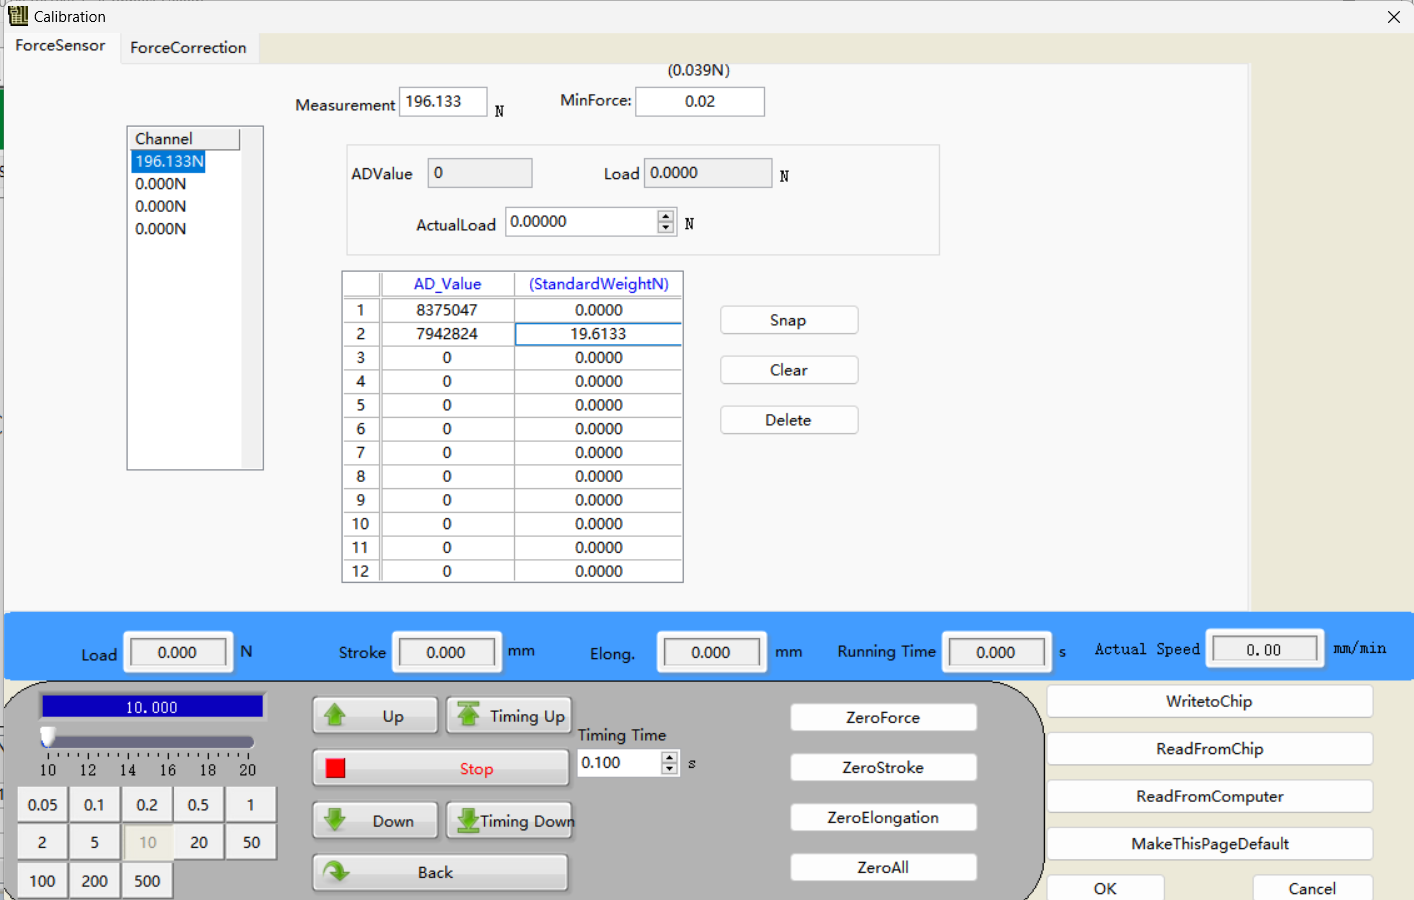1414x900 pixels.
Task: Click the Calibration window title icon
Action: tap(18, 16)
